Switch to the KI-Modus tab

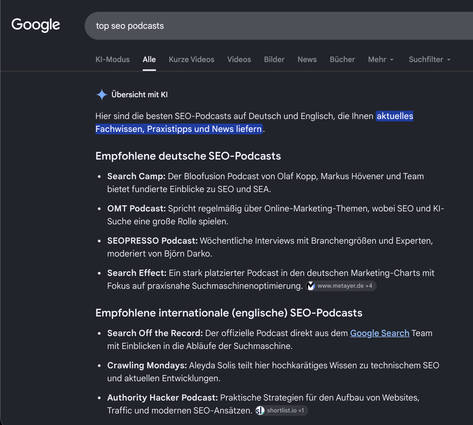(x=112, y=60)
